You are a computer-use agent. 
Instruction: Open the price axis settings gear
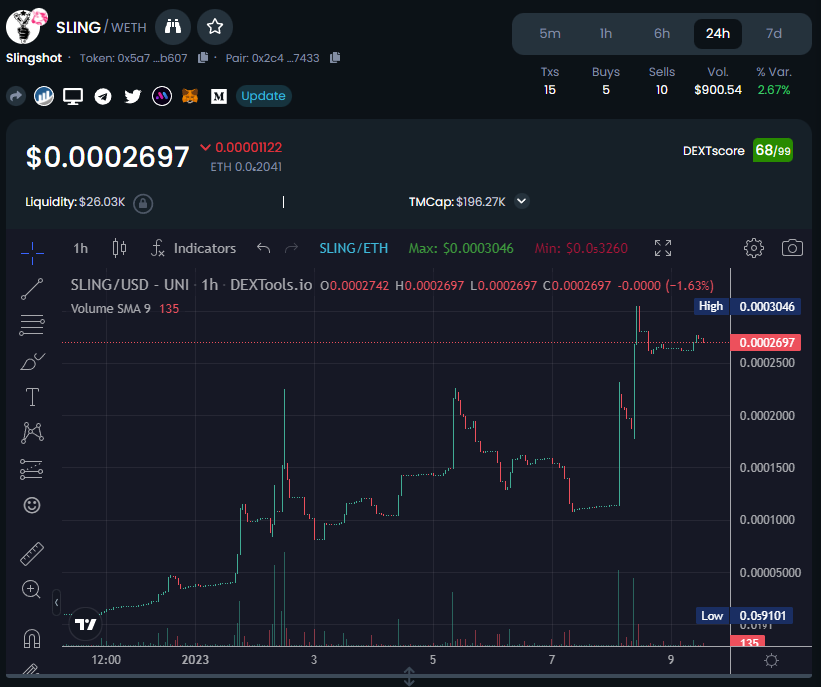(771, 660)
